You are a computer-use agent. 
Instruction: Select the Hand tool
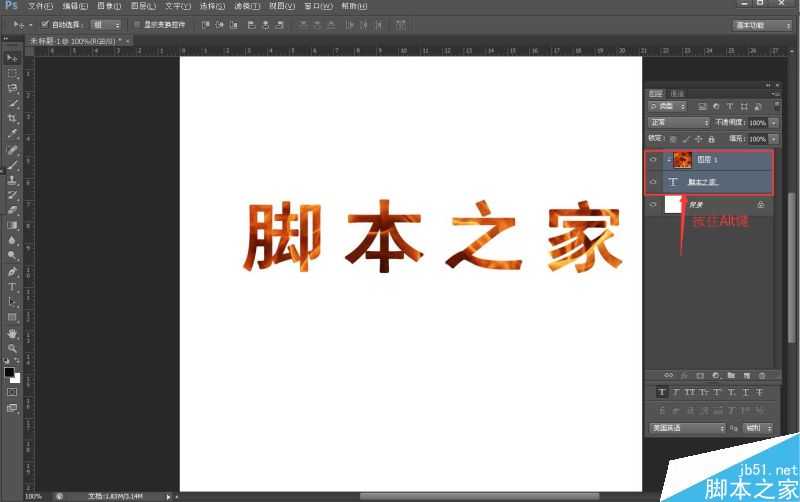13,332
